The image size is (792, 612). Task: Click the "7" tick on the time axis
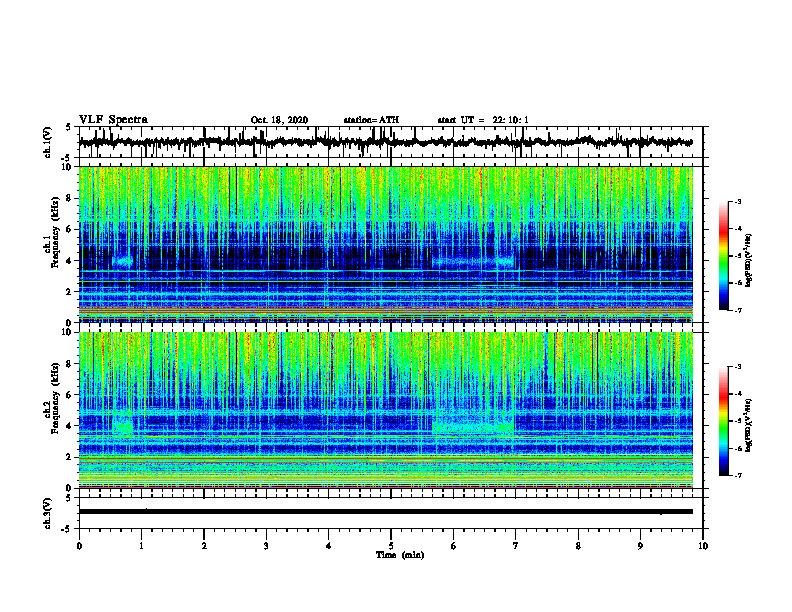pos(516,546)
